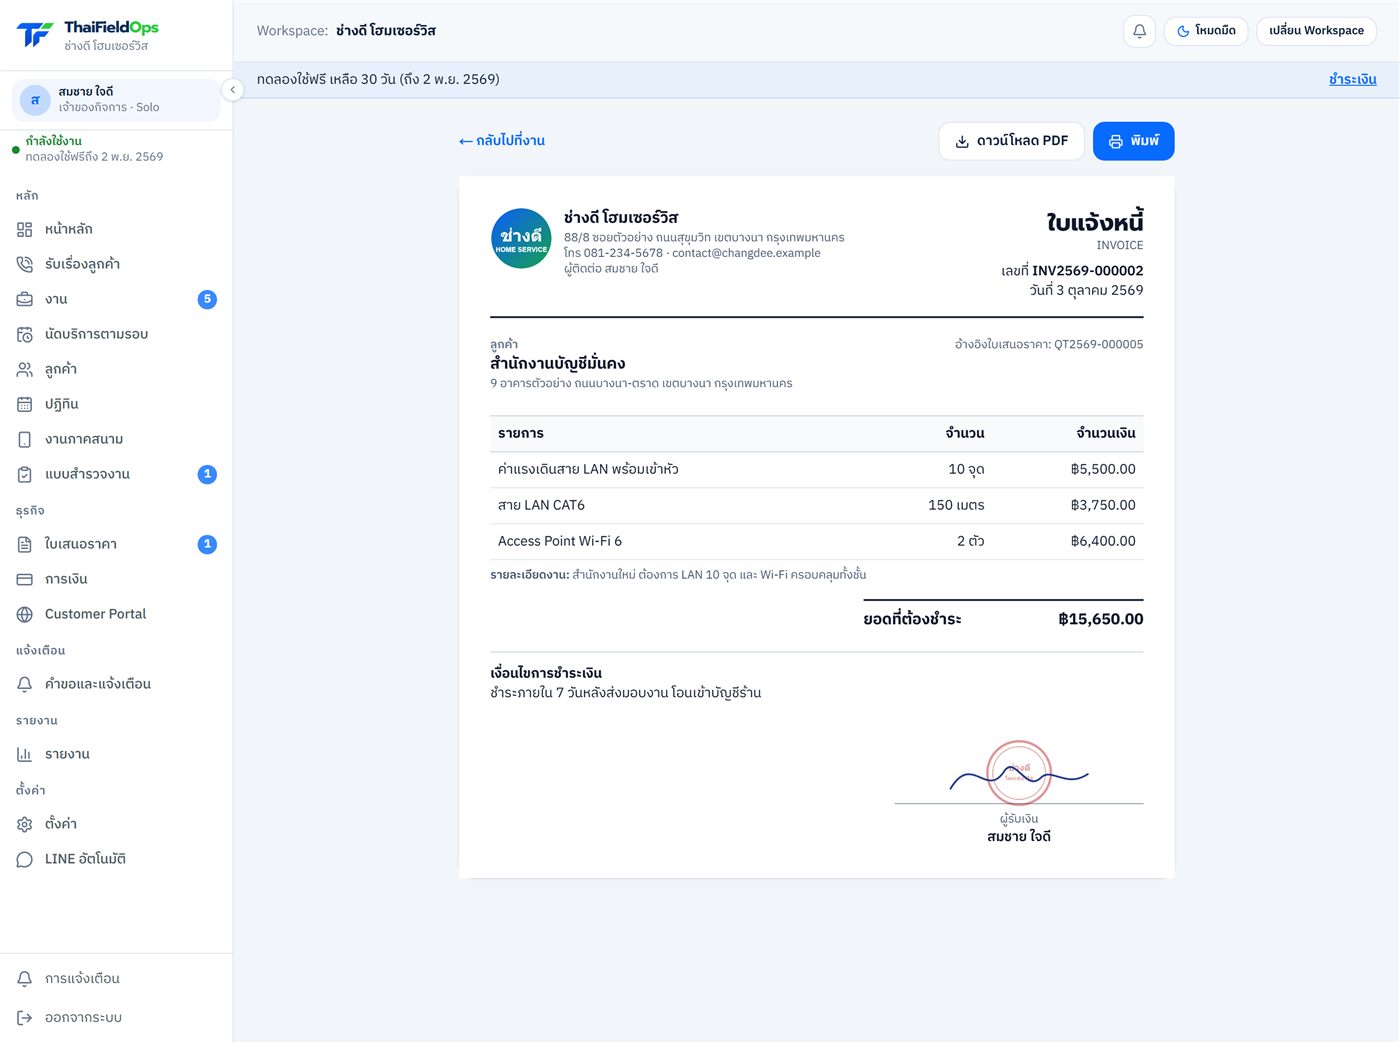Screen dimensions: 1400x1043
Task: Click quotation reference QT2569-000005
Action: pyautogui.click(x=1098, y=344)
